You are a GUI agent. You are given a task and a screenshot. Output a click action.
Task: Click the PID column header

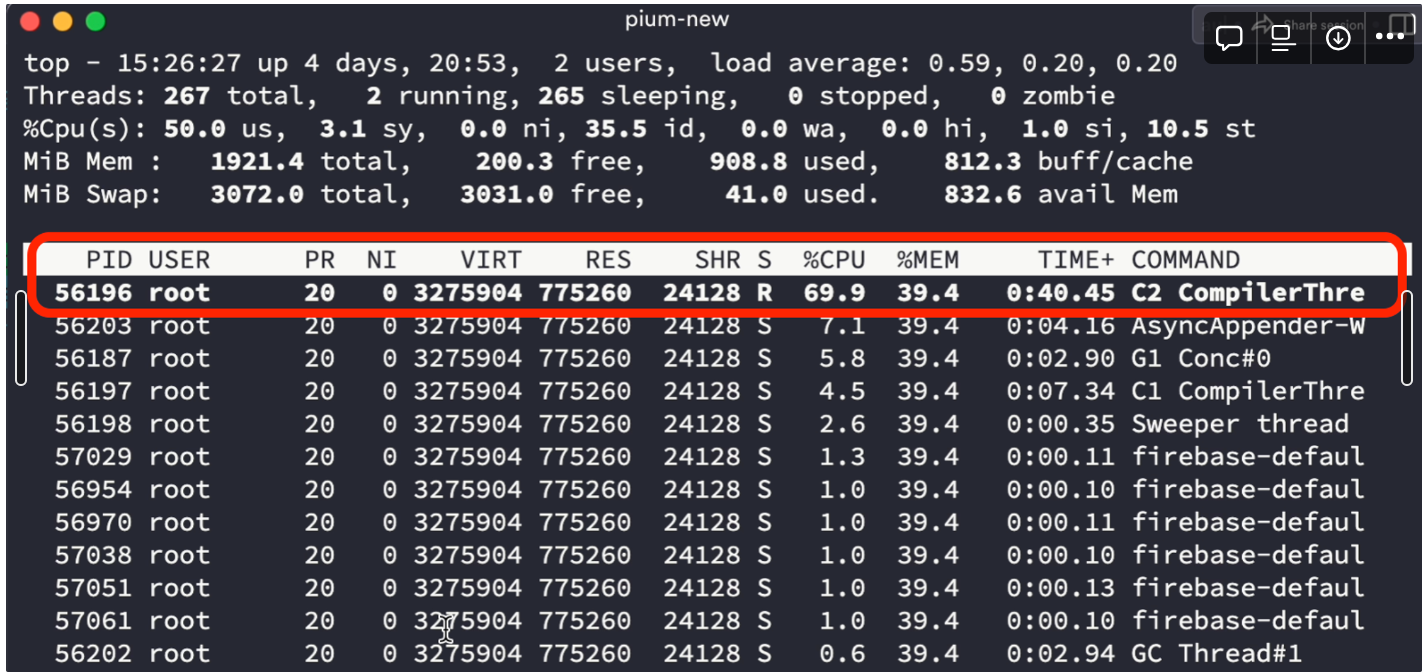pyautogui.click(x=109, y=260)
